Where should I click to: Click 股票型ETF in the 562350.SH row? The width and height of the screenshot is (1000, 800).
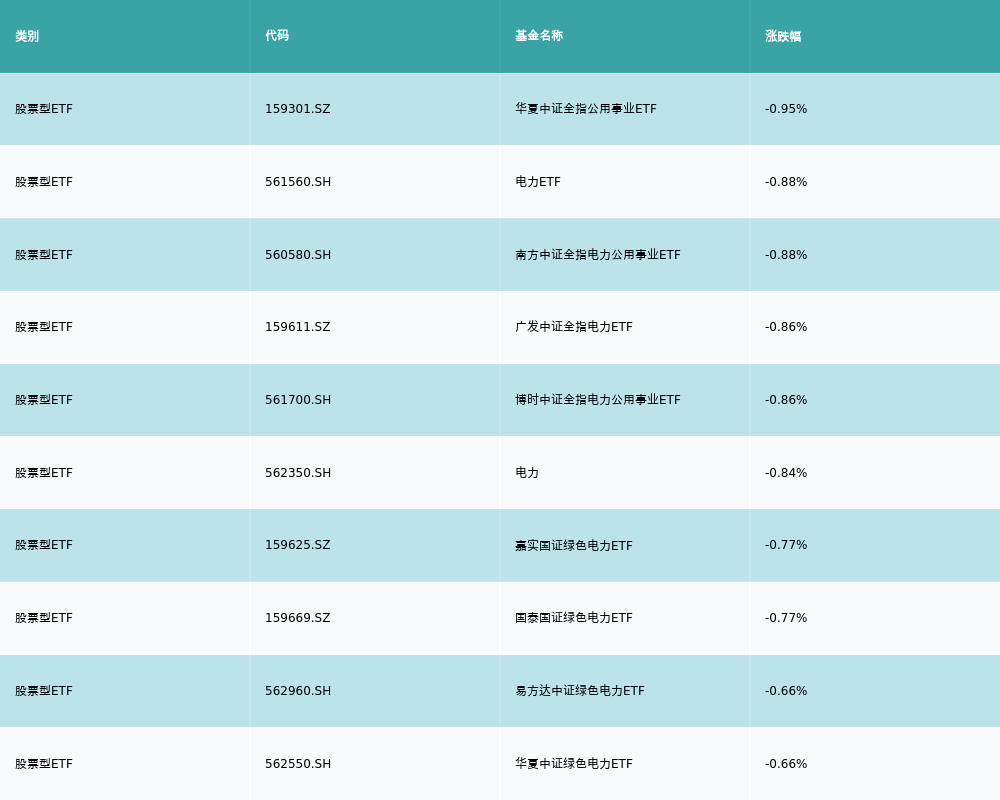44,473
